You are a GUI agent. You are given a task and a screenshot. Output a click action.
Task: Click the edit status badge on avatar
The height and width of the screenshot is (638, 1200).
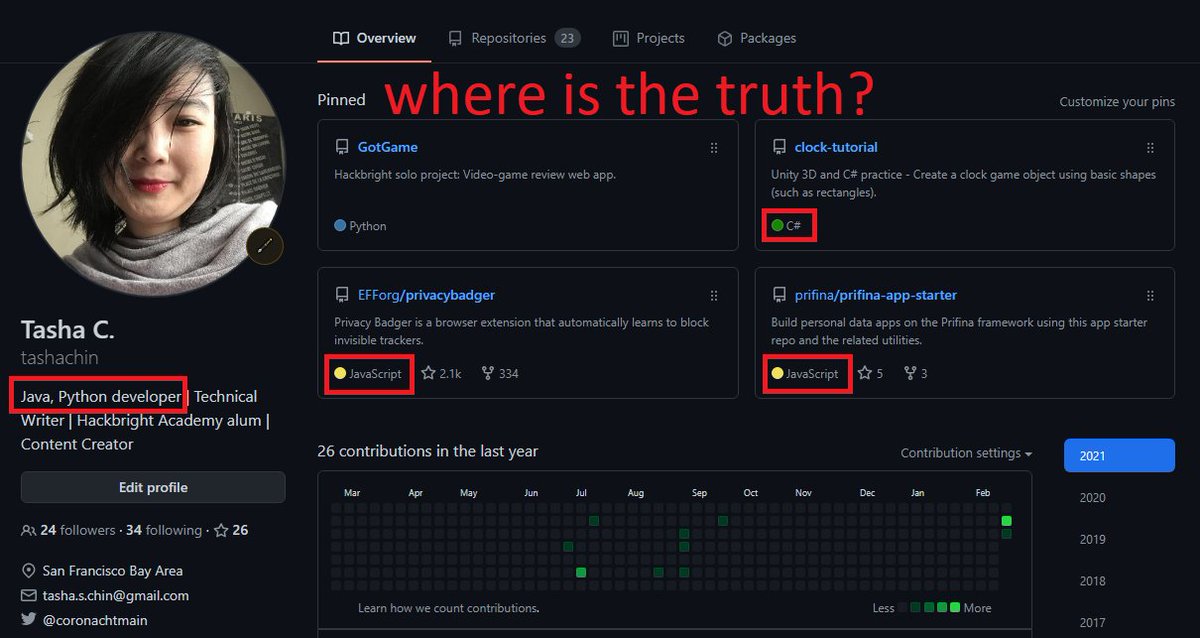coord(265,245)
